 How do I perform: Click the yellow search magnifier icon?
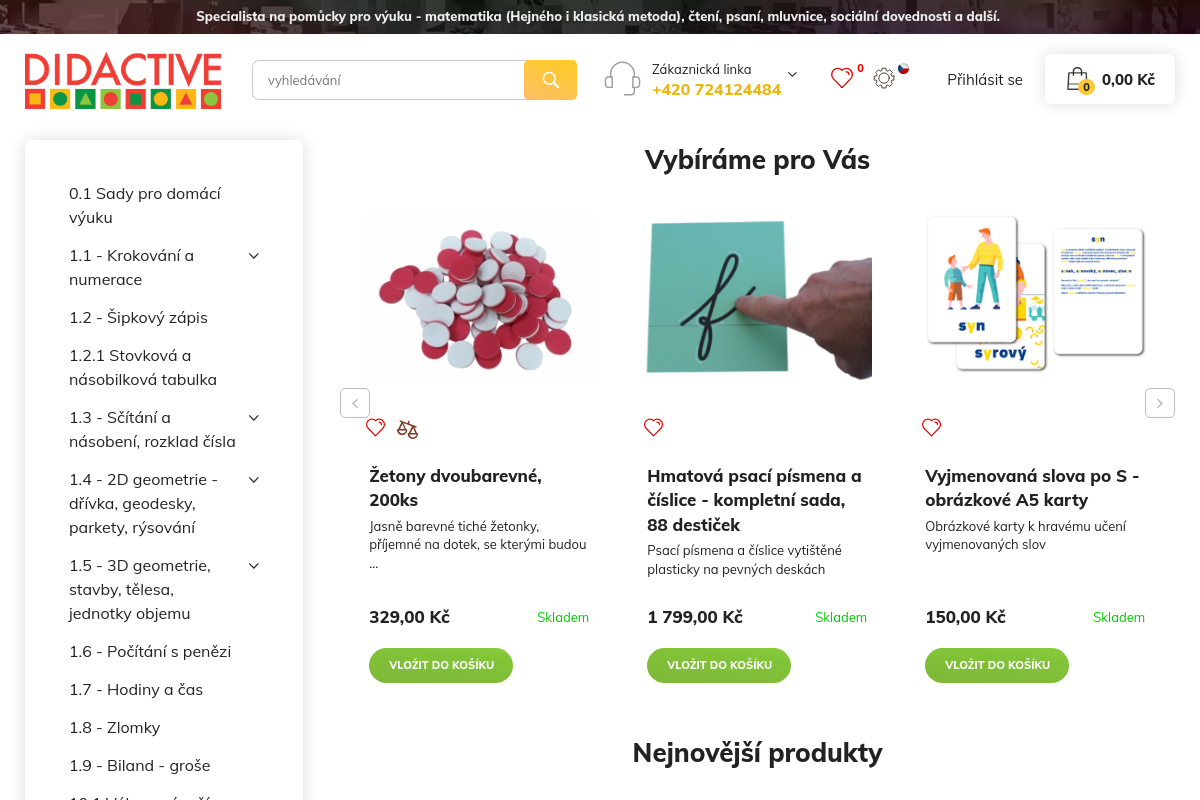tap(550, 79)
